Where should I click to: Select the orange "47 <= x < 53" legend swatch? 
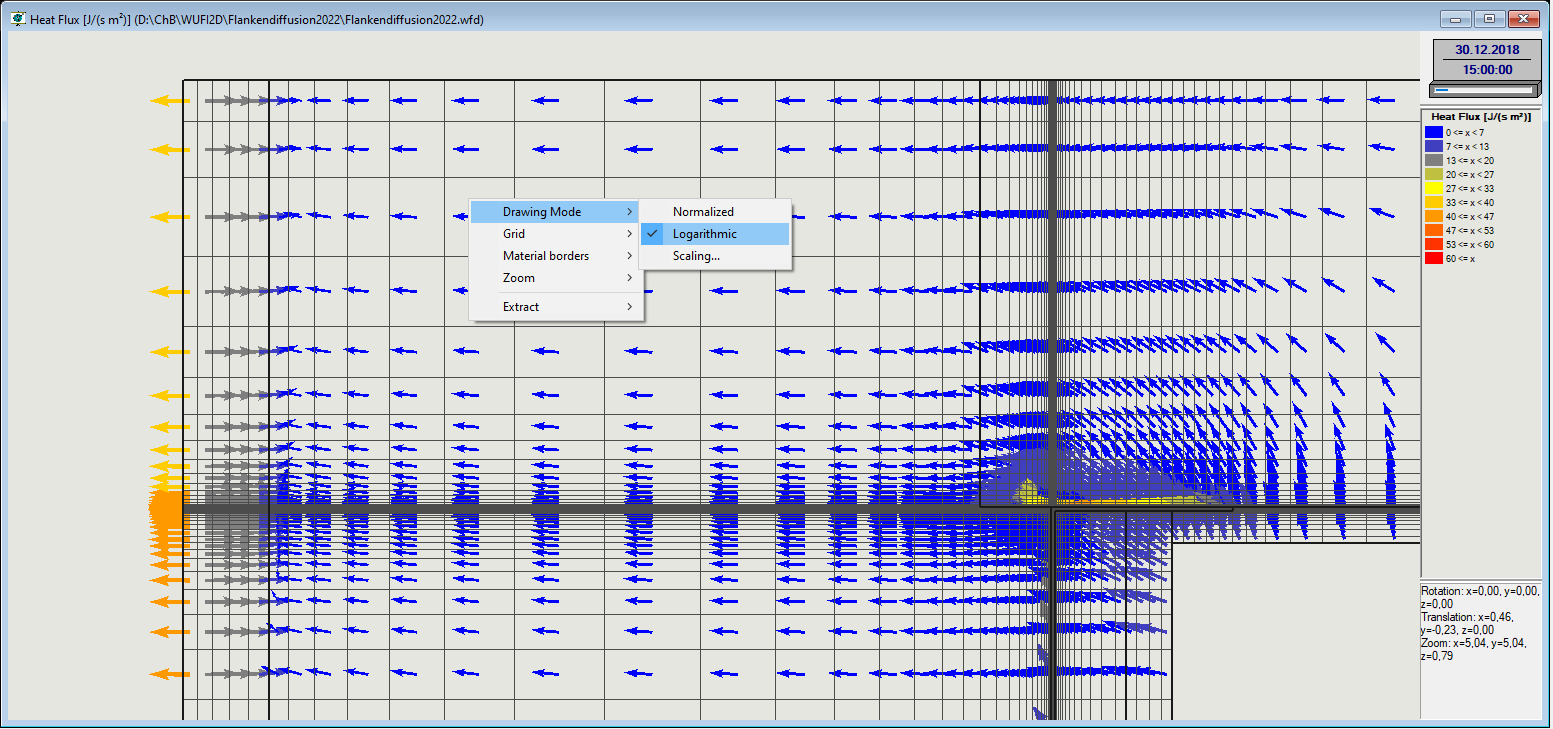pos(1434,230)
